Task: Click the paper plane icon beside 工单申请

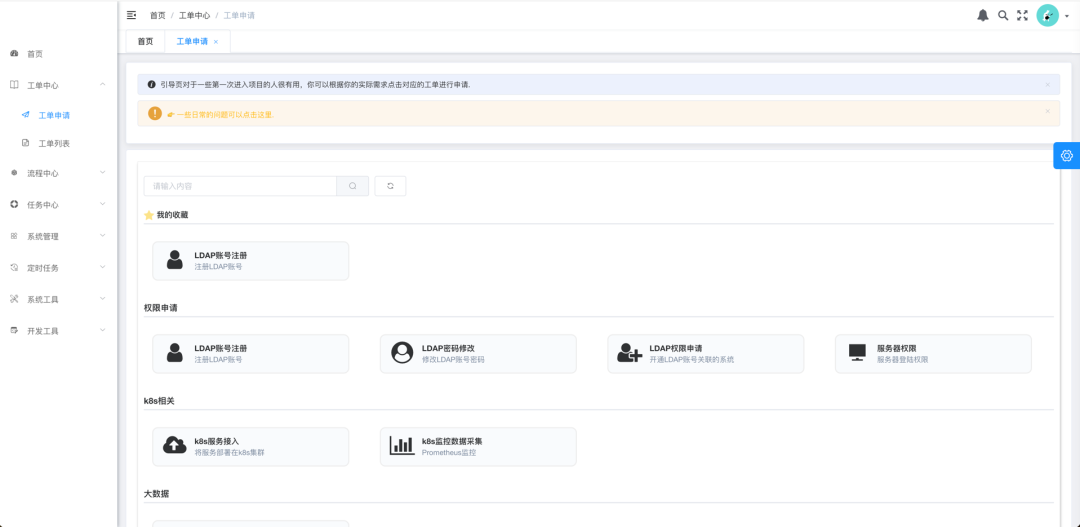Action: point(25,114)
